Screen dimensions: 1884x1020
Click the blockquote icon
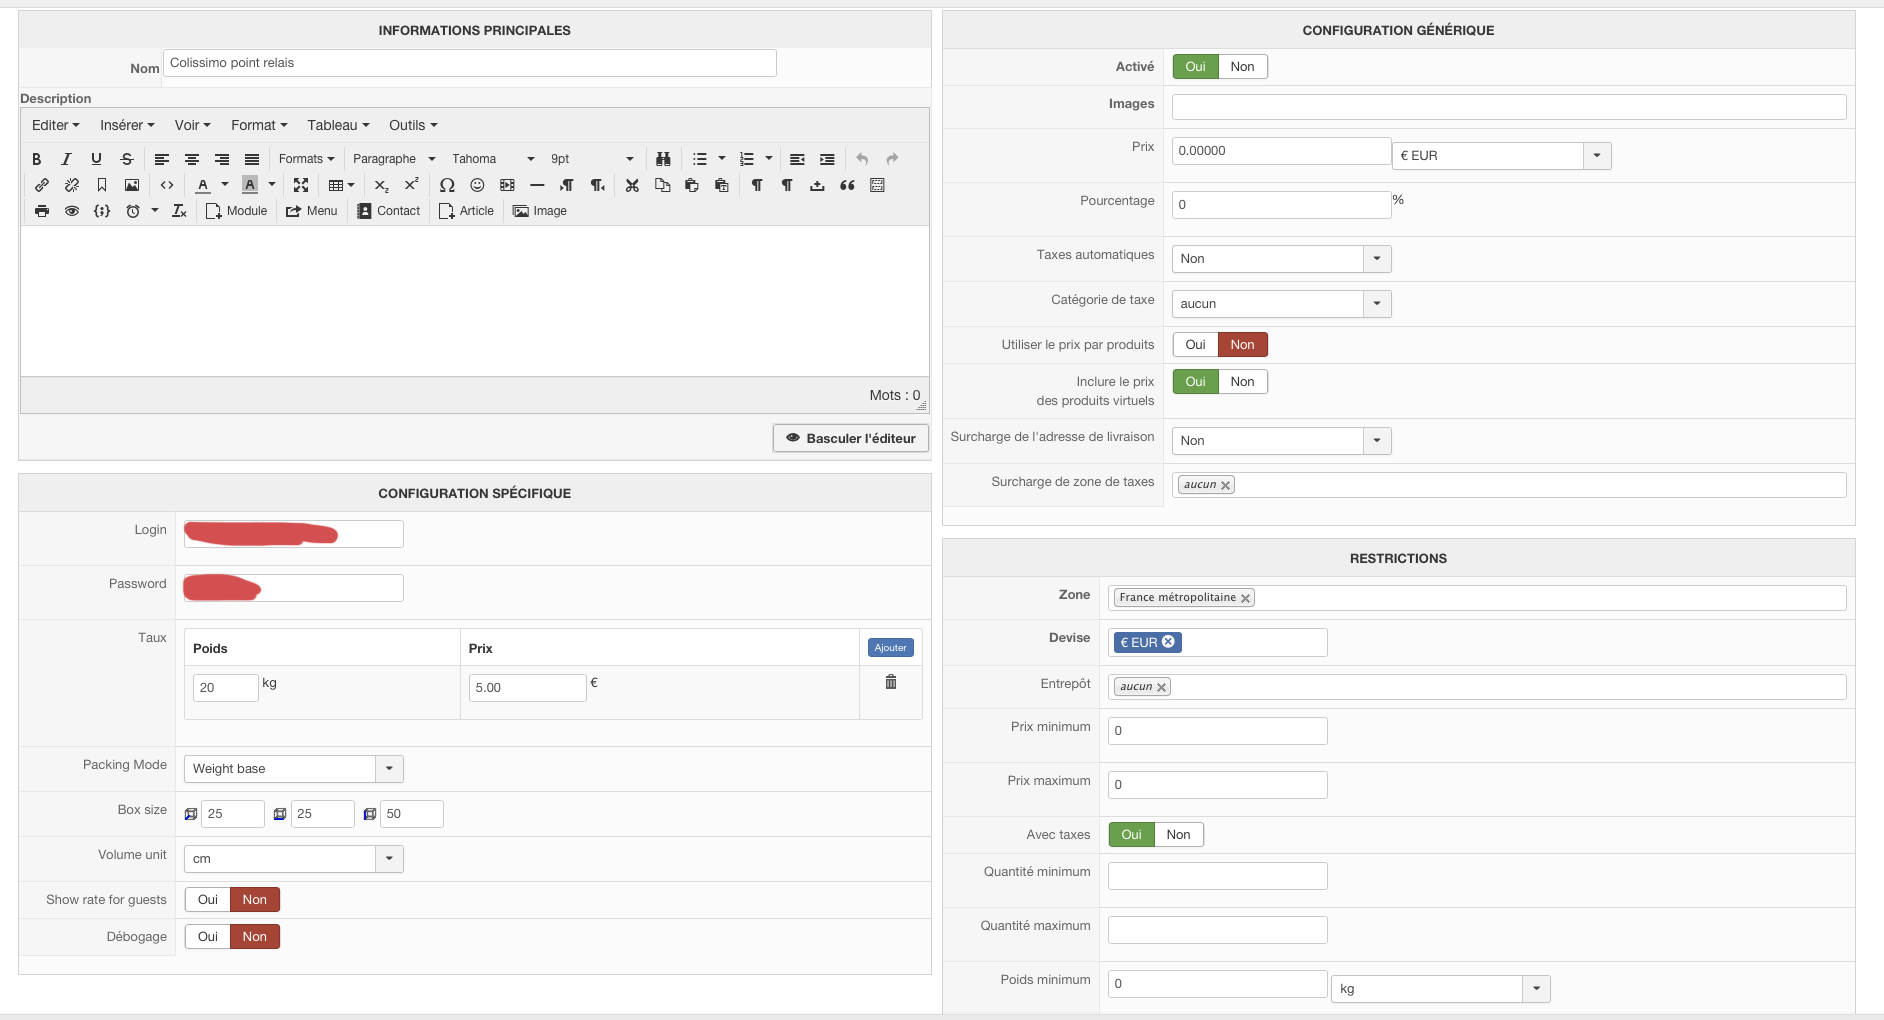tap(847, 185)
